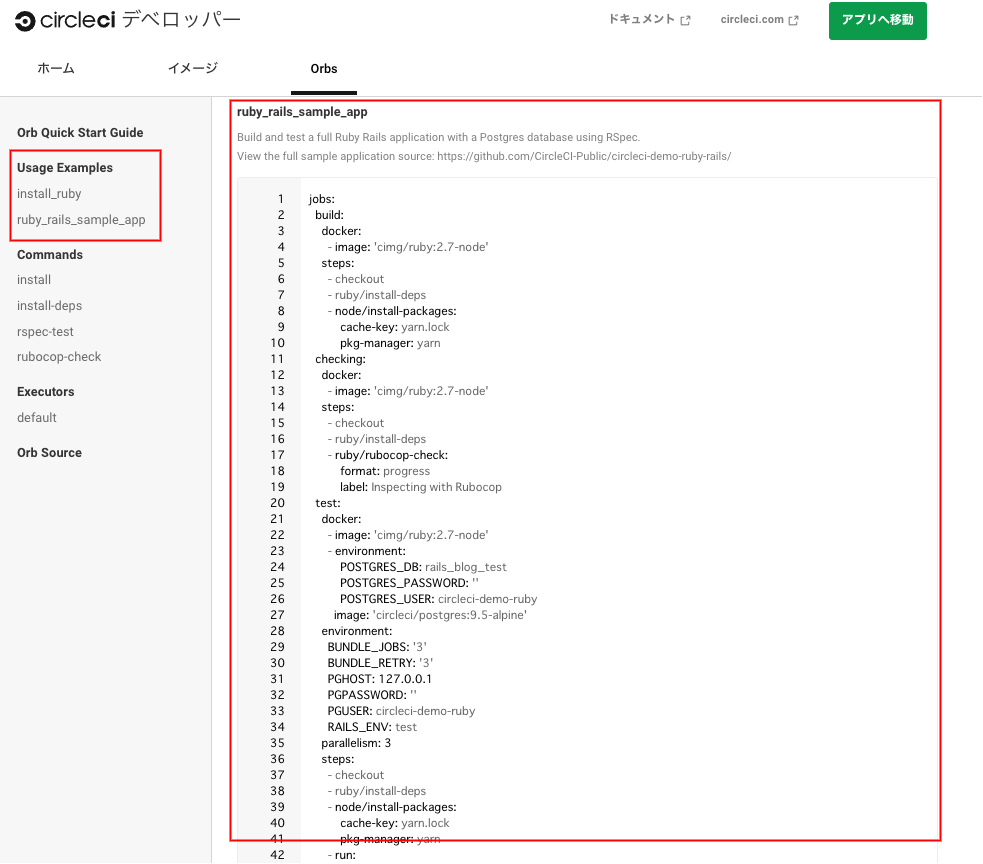Click 'PGUSER: circleci-demo-ruby' line
The height and width of the screenshot is (864, 983).
click(401, 711)
